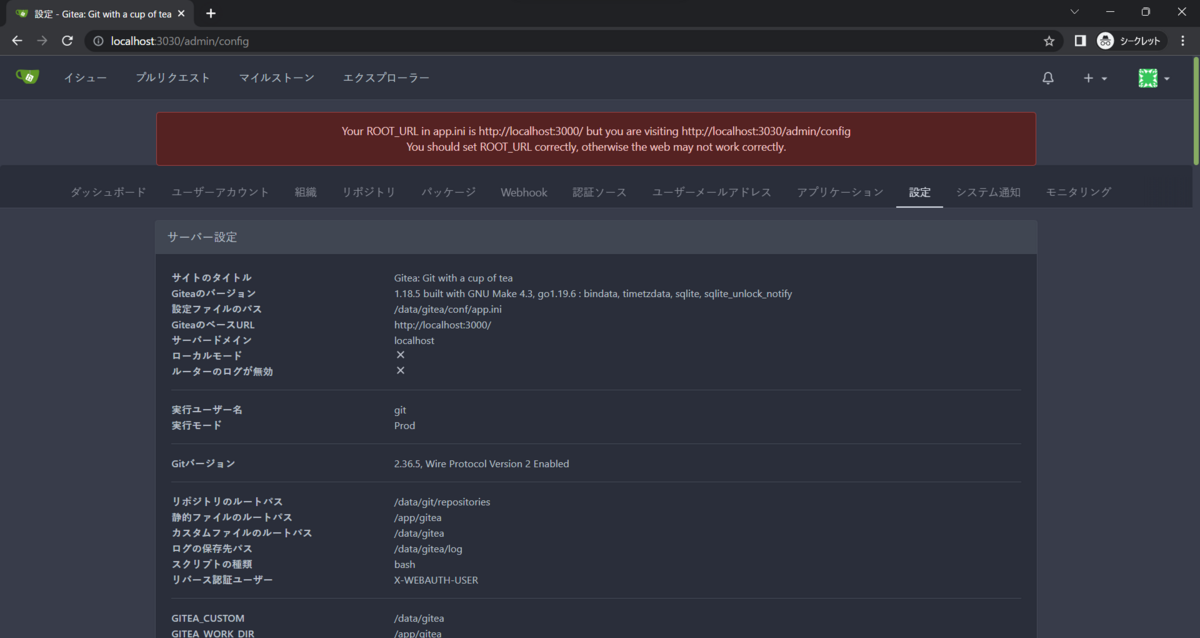1200x638 pixels.
Task: Switch to ユーザーアカウント admin tab
Action: pyautogui.click(x=220, y=192)
